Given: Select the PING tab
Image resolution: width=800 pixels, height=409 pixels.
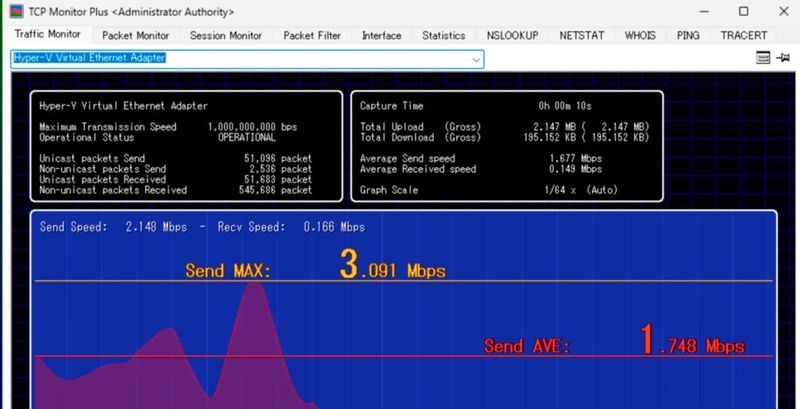Looking at the screenshot, I should (688, 36).
